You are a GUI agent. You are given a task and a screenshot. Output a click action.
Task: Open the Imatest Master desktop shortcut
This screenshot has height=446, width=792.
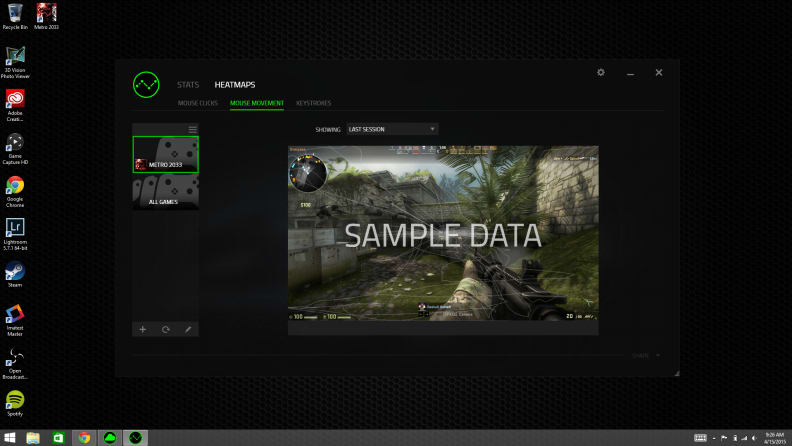coord(15,320)
